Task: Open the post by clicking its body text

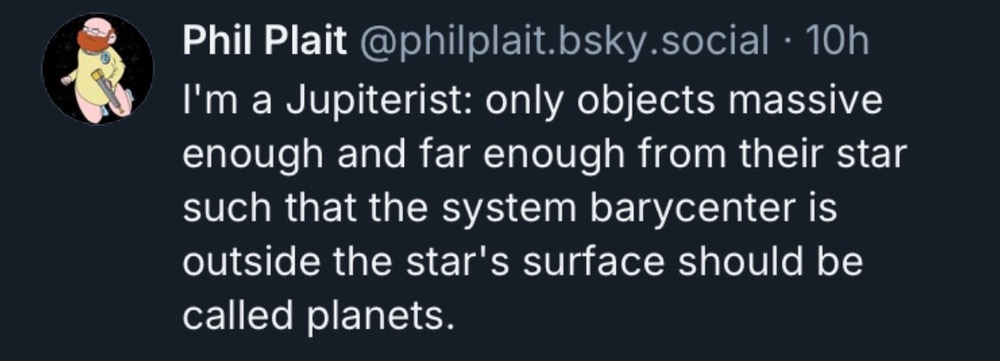Action: coord(544,209)
